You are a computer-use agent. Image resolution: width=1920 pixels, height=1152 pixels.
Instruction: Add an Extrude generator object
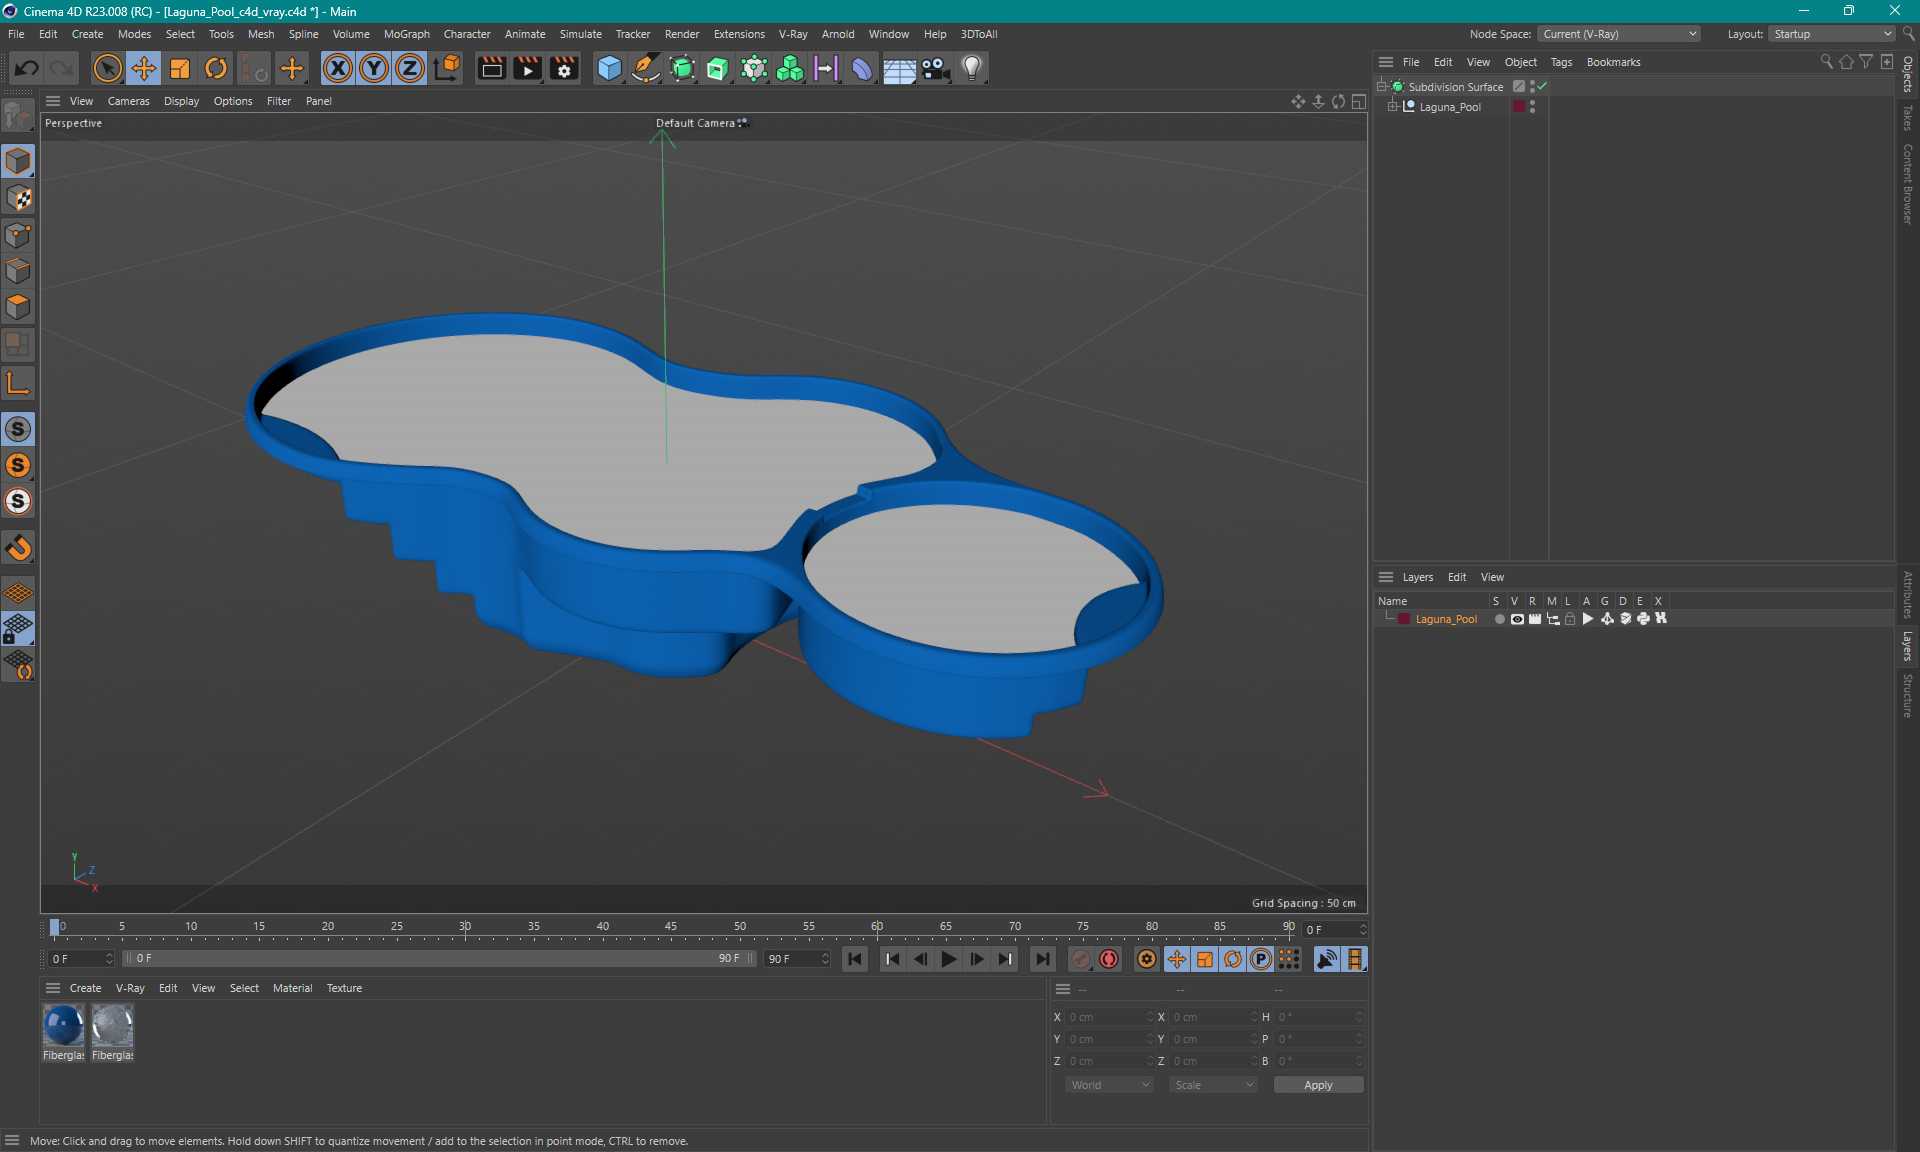coord(718,68)
